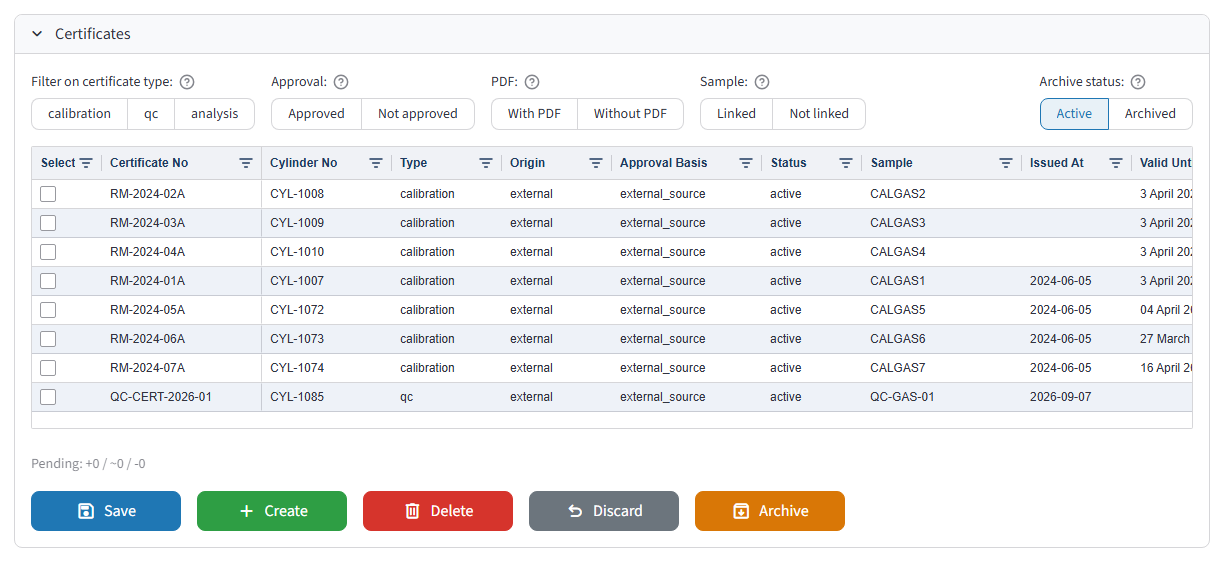Screen dimensions: 1224x561
Task: Tick checkbox for row RM-2024-02A
Action: tap(48, 194)
